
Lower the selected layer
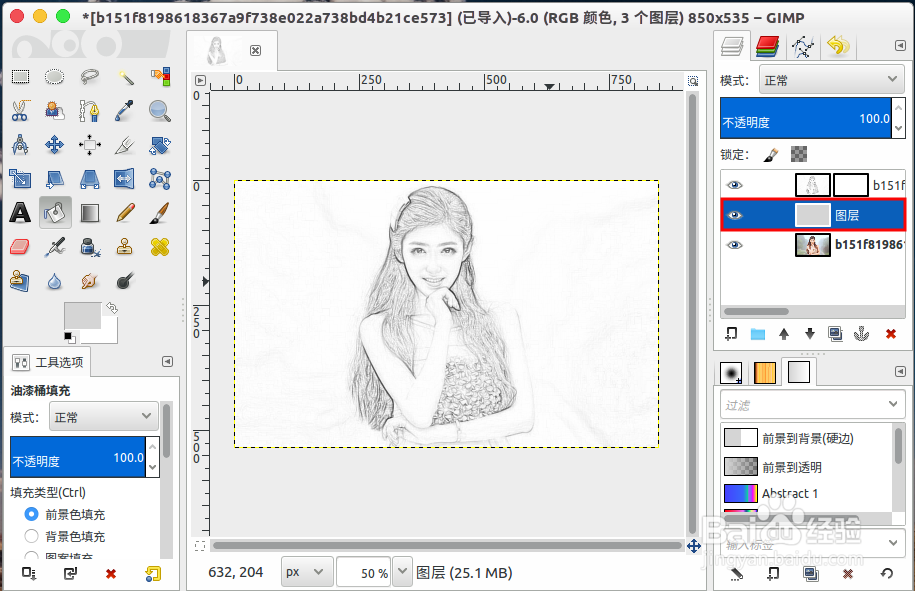(809, 334)
